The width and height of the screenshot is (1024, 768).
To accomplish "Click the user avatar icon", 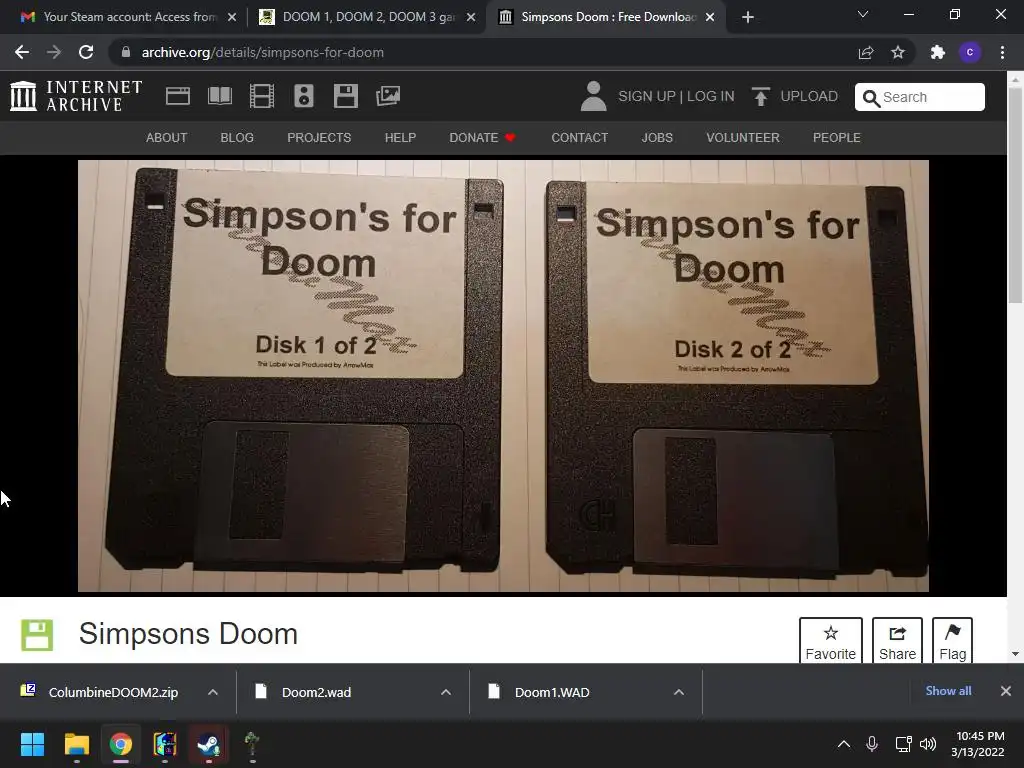I will click(x=593, y=96).
